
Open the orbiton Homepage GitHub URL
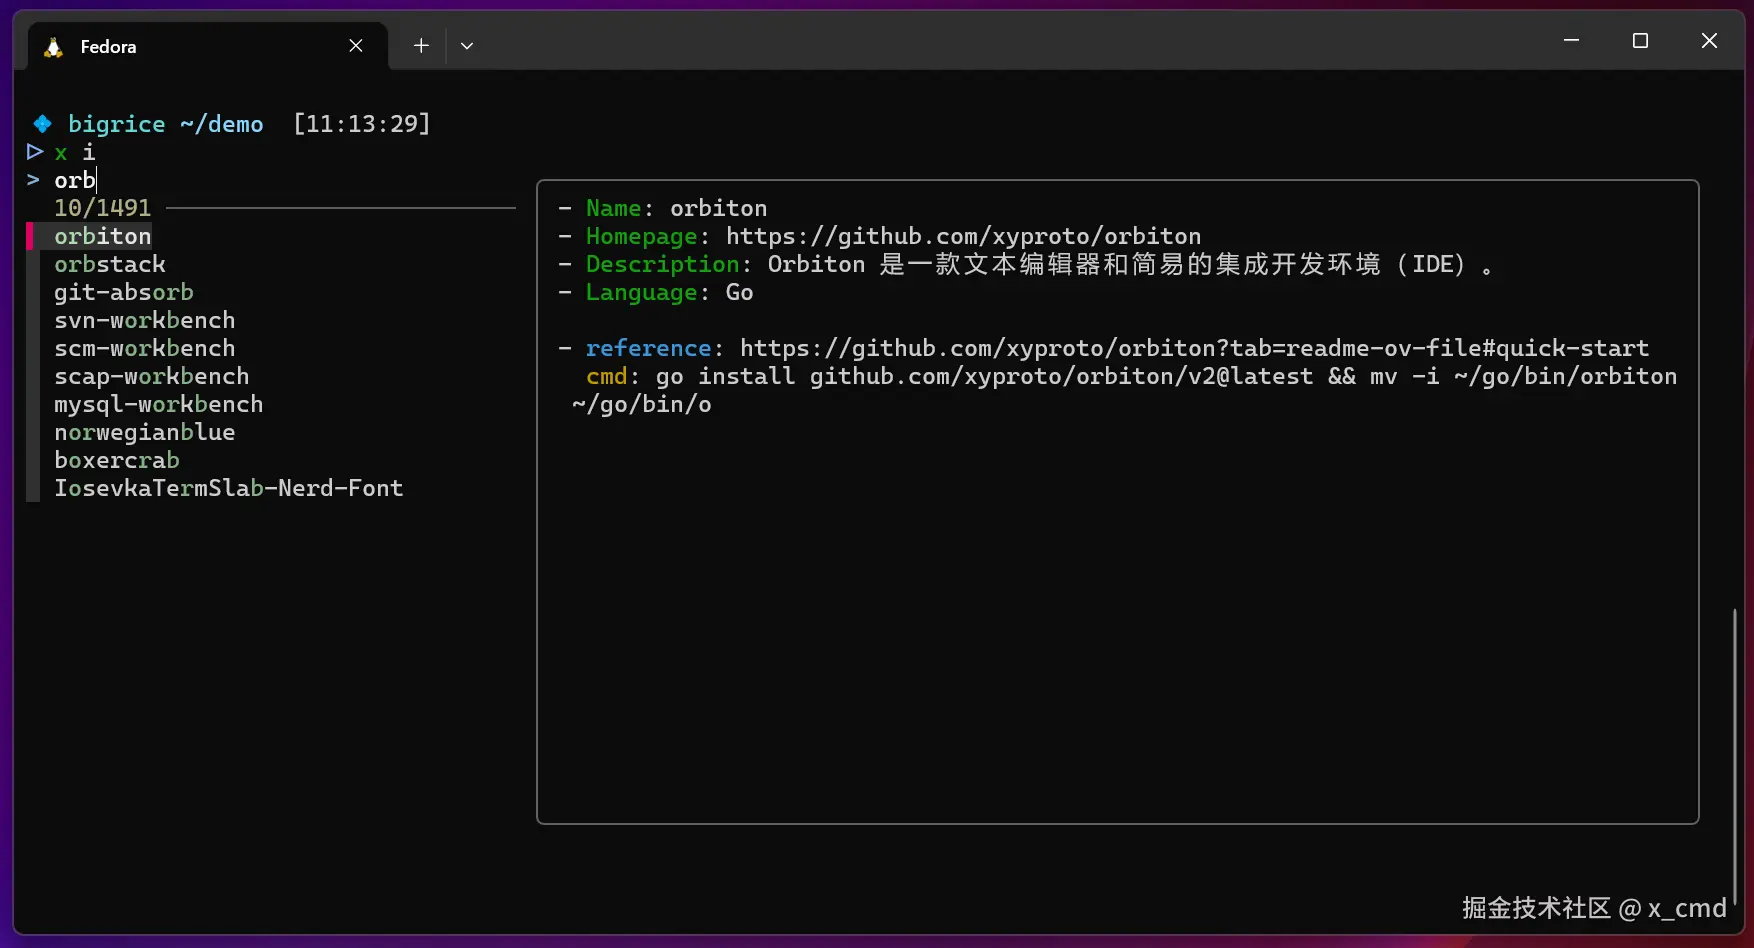963,236
